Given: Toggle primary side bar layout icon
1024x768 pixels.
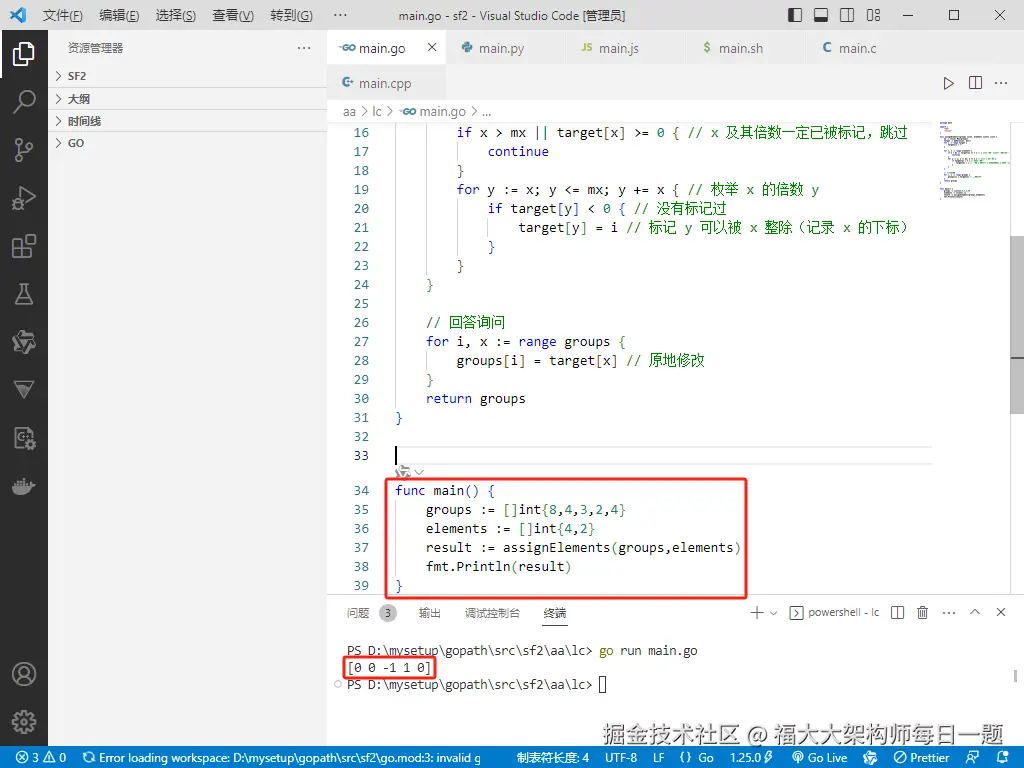Looking at the screenshot, I should click(795, 15).
